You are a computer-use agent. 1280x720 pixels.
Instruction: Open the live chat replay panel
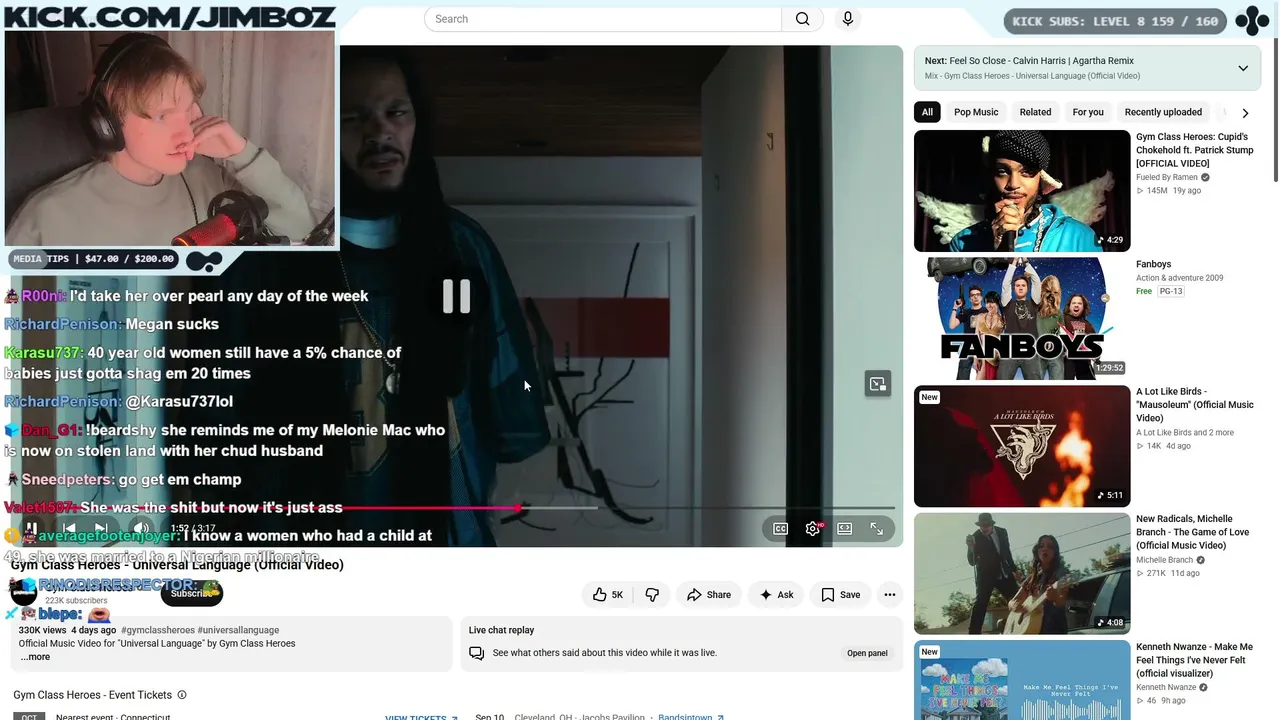click(867, 654)
